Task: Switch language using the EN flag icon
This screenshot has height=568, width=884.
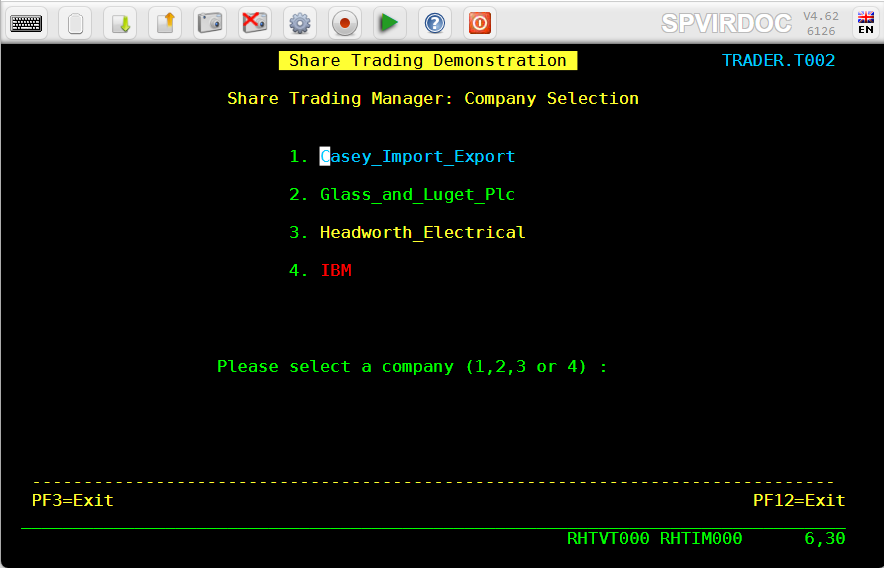Action: [866, 23]
